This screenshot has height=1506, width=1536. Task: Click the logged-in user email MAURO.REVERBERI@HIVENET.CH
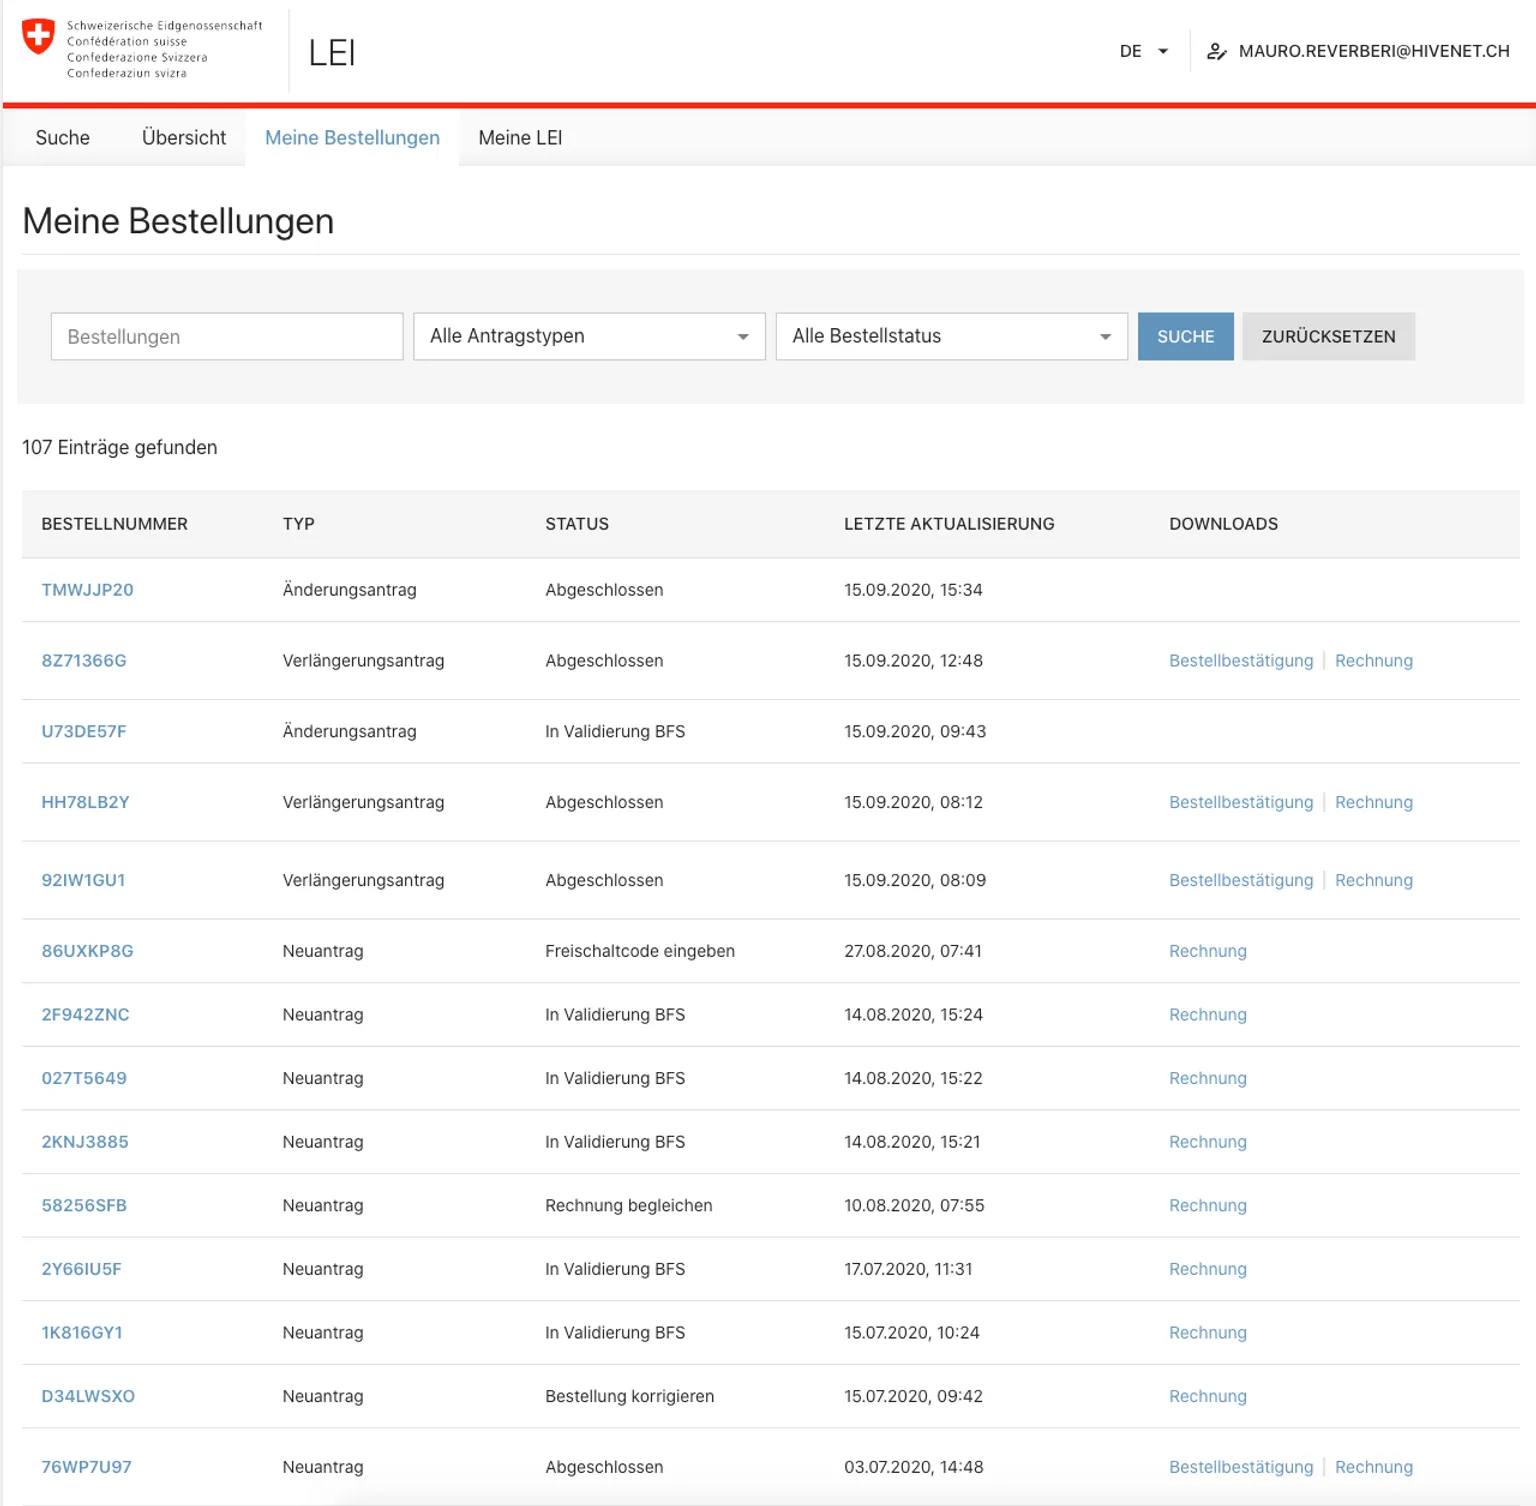pyautogui.click(x=1373, y=51)
